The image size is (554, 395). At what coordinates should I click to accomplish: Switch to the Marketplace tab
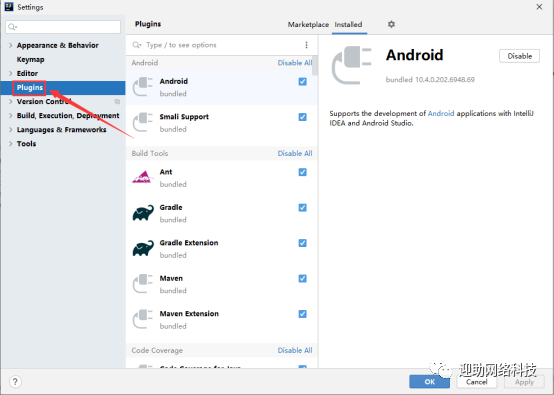click(x=308, y=24)
